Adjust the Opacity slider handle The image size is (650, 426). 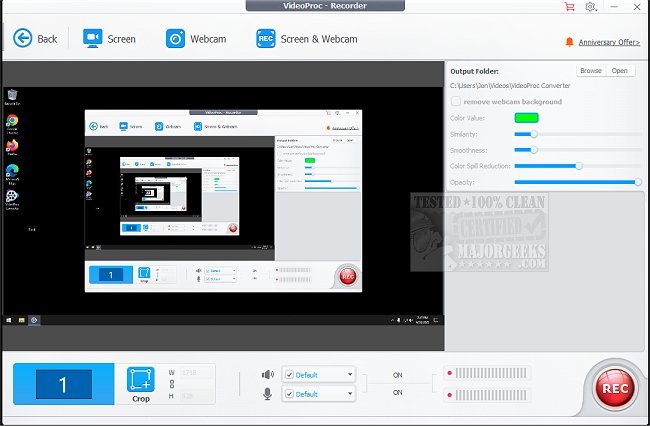[x=638, y=182]
